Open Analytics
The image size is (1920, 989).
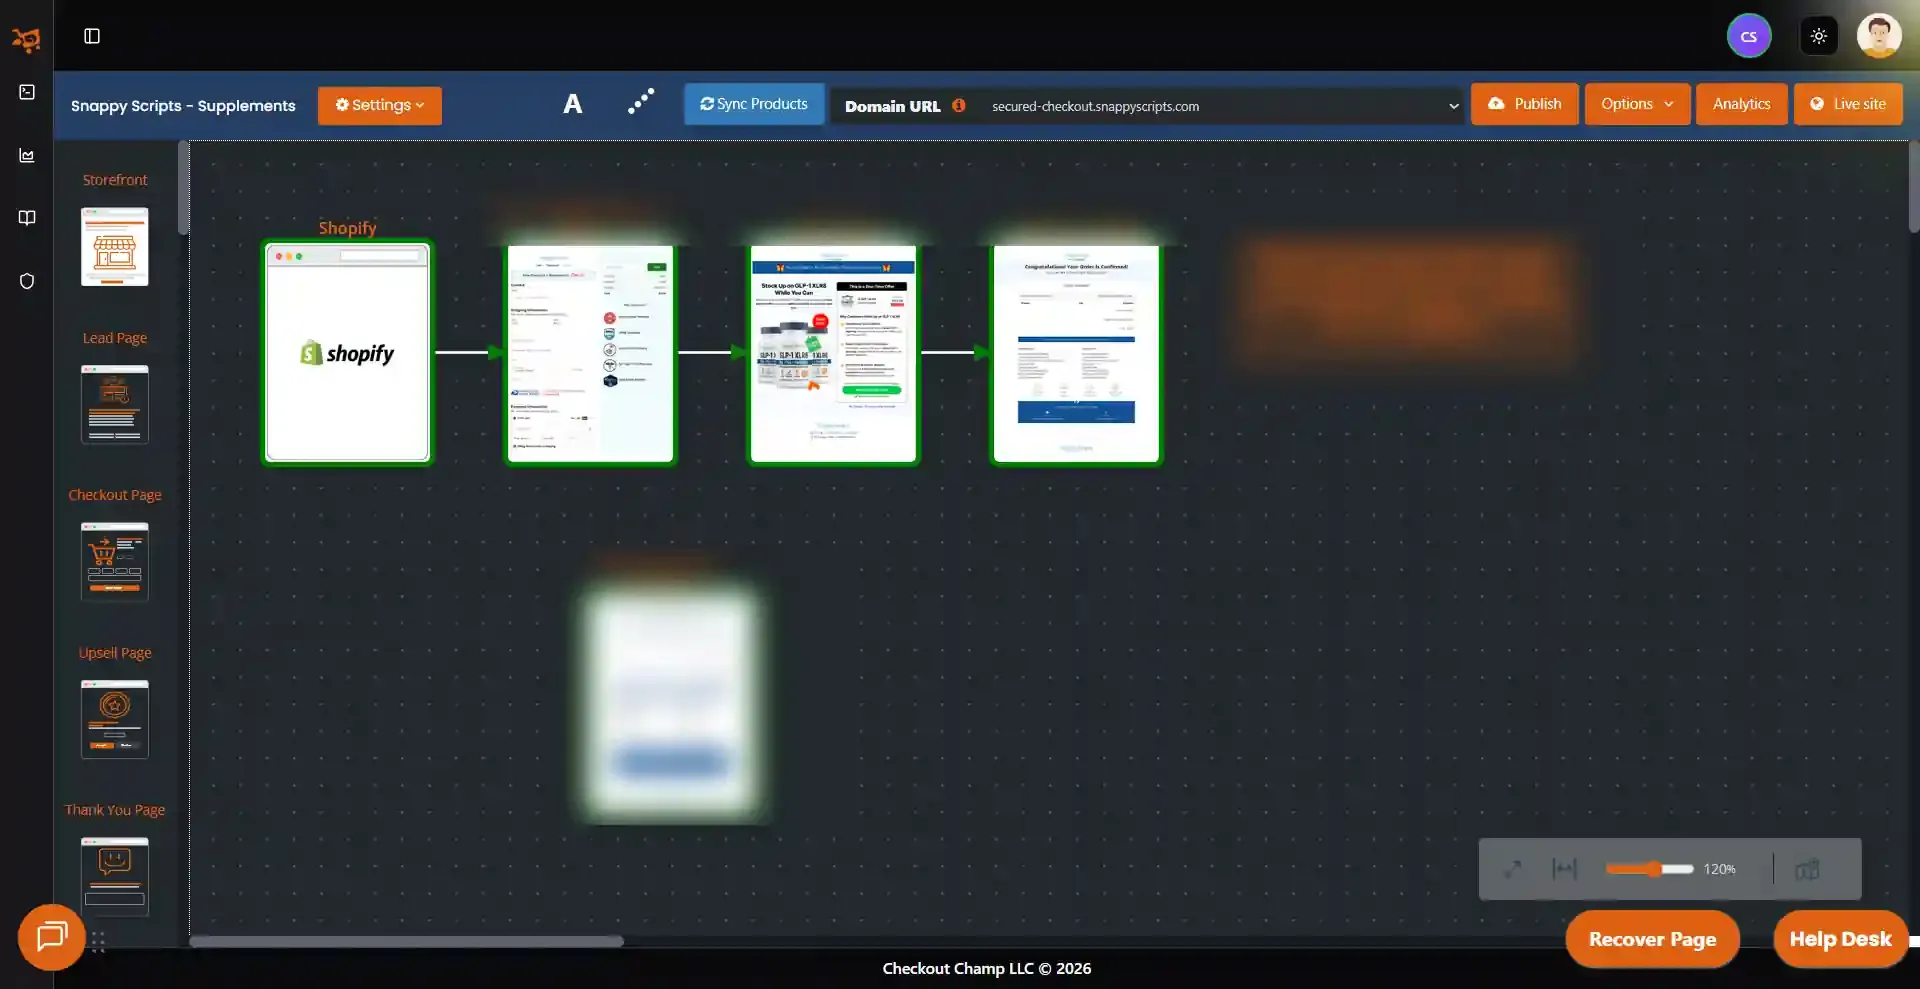[x=1741, y=104]
